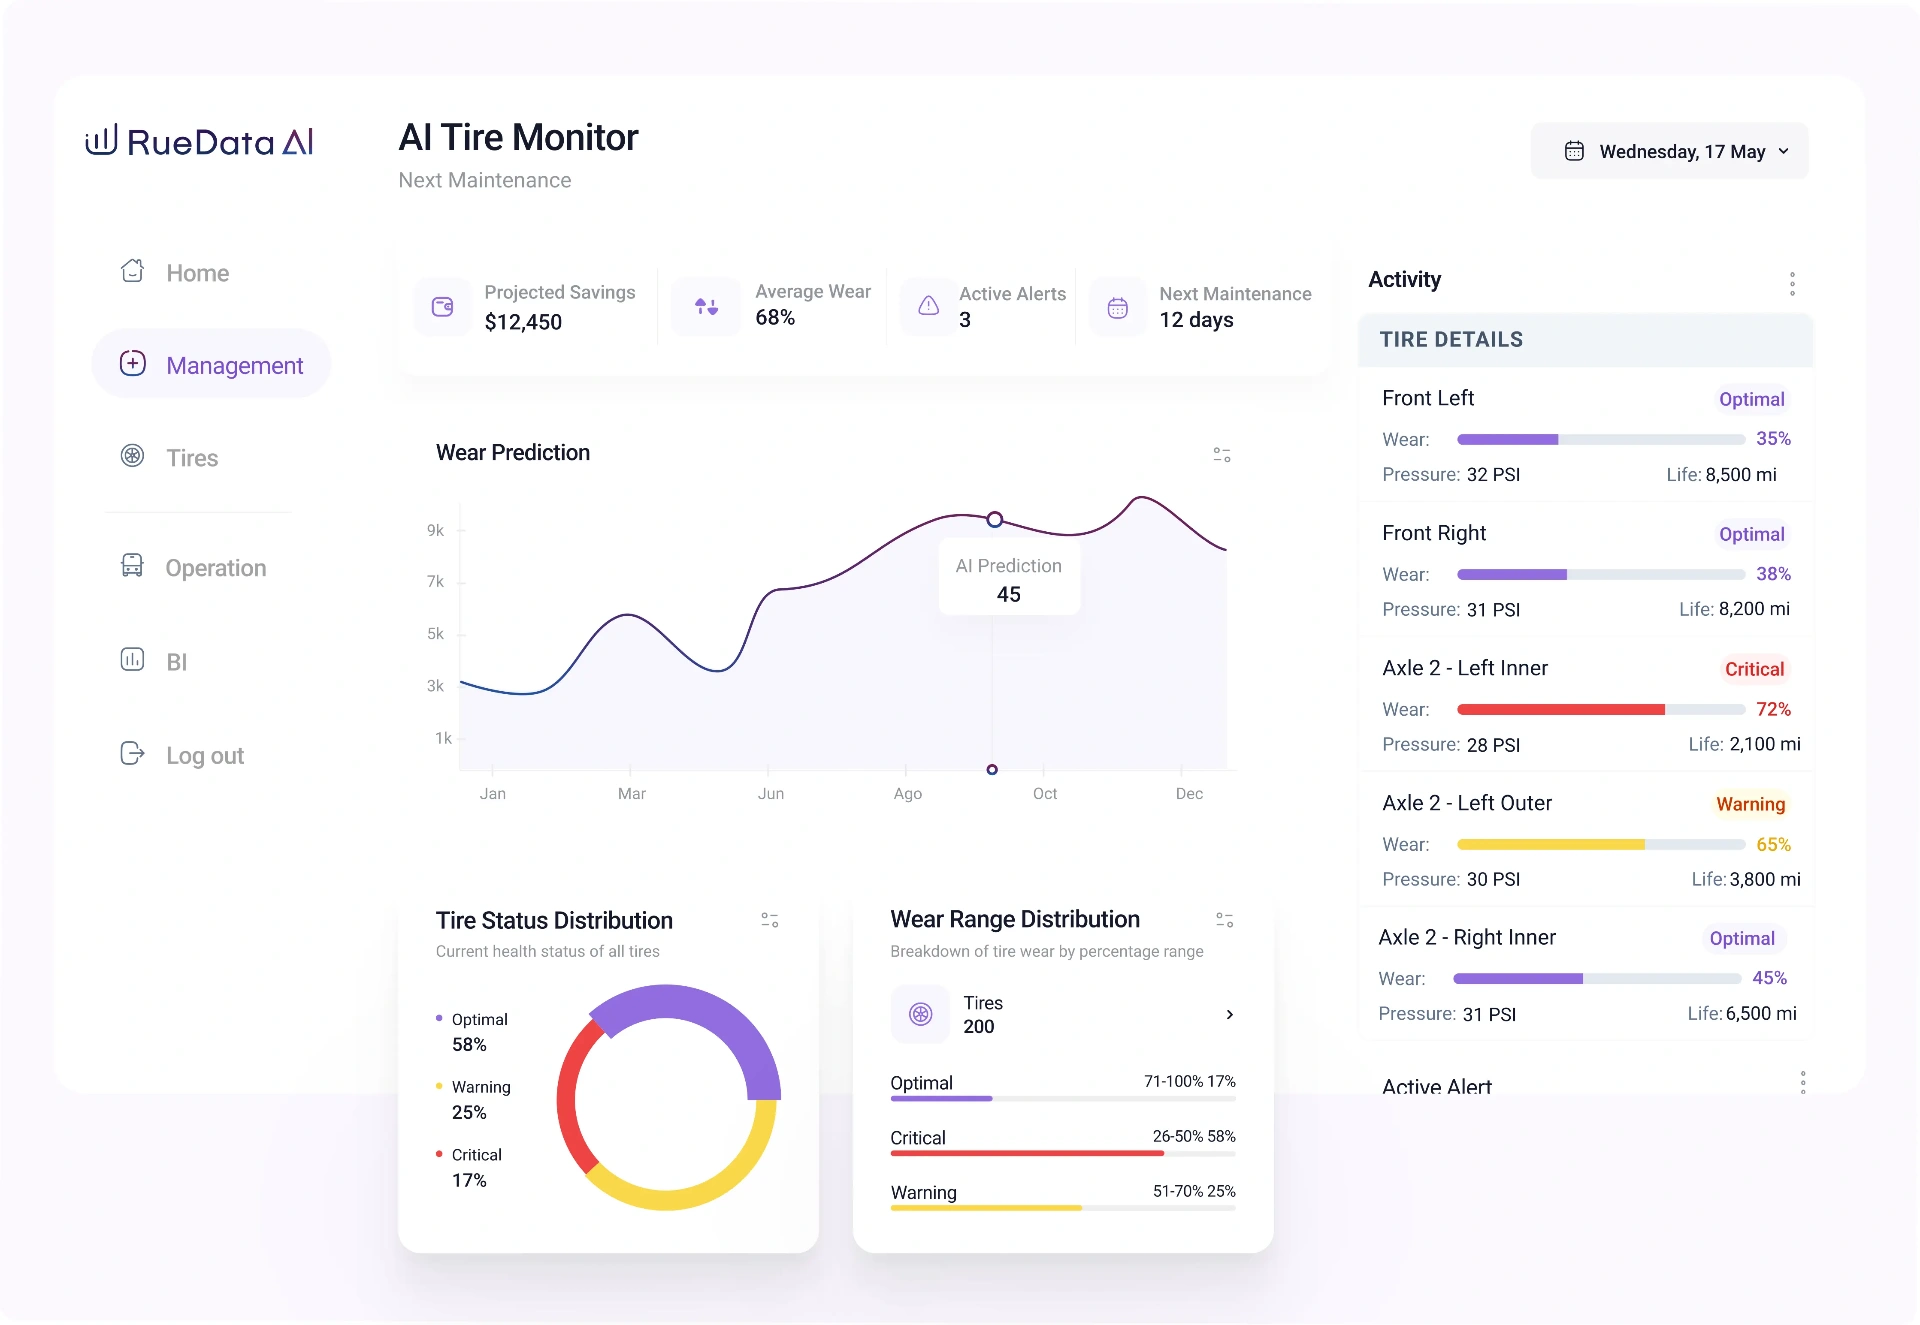This screenshot has height=1325, width=1920.
Task: Click the Active Alerts warning triangle icon
Action: coord(929,306)
